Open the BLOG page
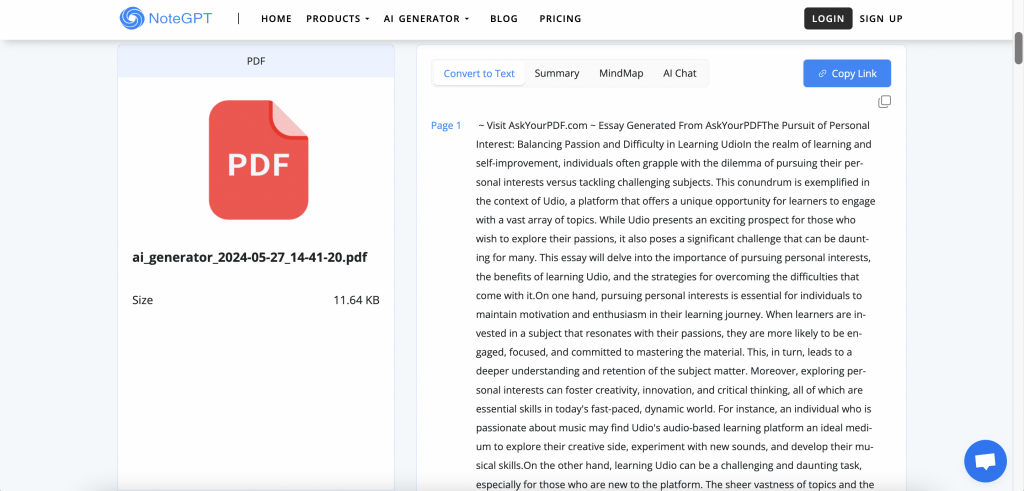The width and height of the screenshot is (1024, 491). [x=504, y=19]
